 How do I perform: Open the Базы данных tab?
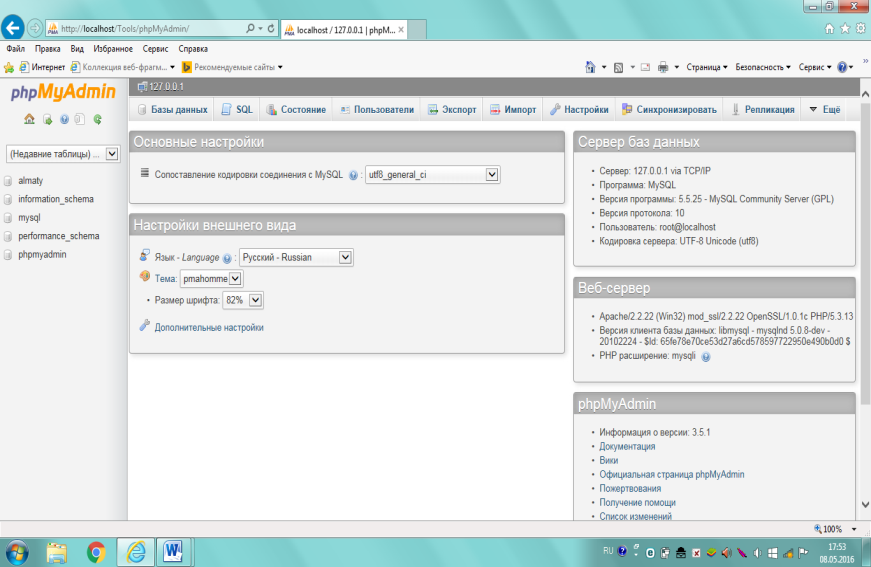pyautogui.click(x=173, y=109)
